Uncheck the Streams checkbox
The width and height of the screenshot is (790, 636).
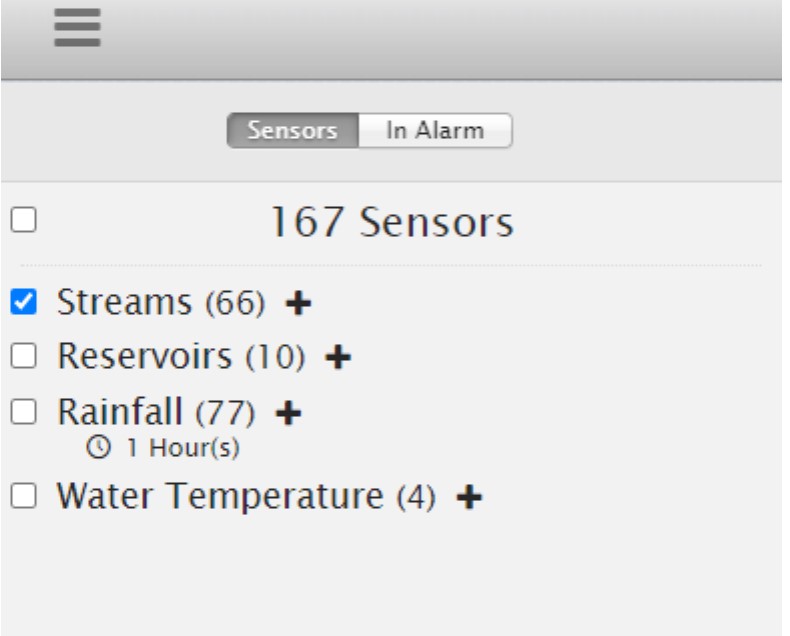coord(22,302)
